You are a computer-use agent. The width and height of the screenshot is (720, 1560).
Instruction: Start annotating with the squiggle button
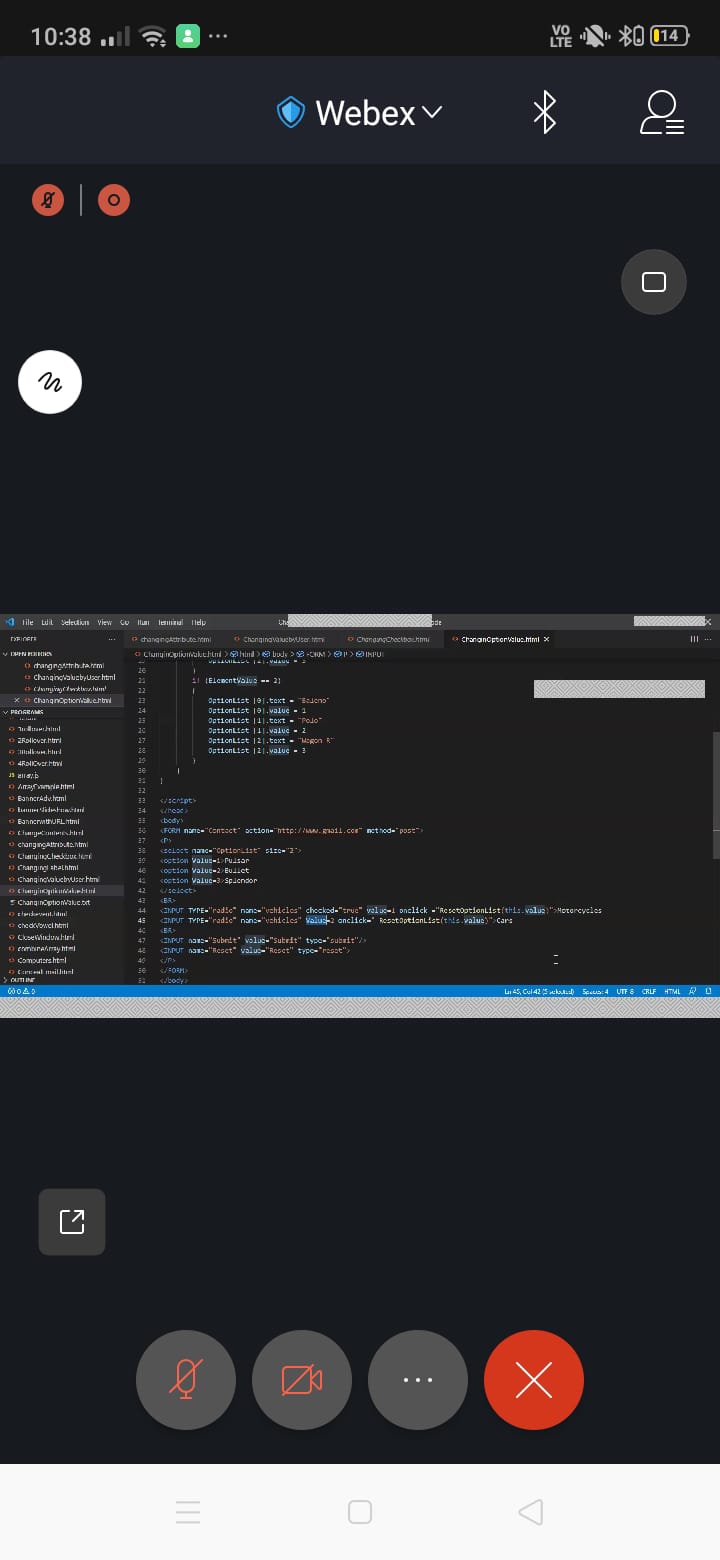(x=50, y=382)
